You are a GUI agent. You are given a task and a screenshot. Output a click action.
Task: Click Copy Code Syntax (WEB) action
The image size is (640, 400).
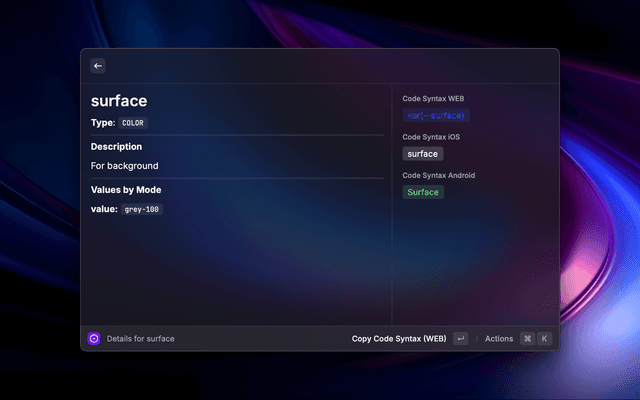click(x=399, y=339)
